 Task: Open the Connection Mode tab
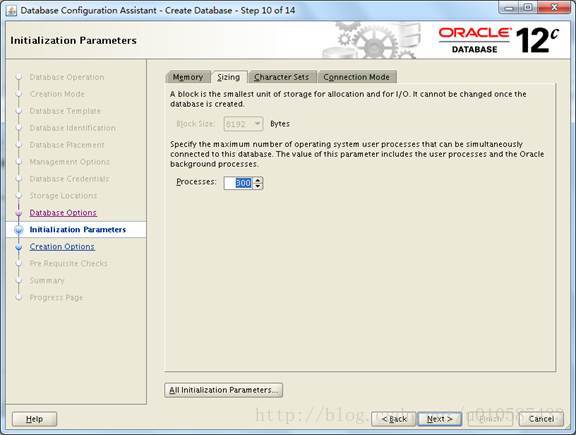(357, 77)
